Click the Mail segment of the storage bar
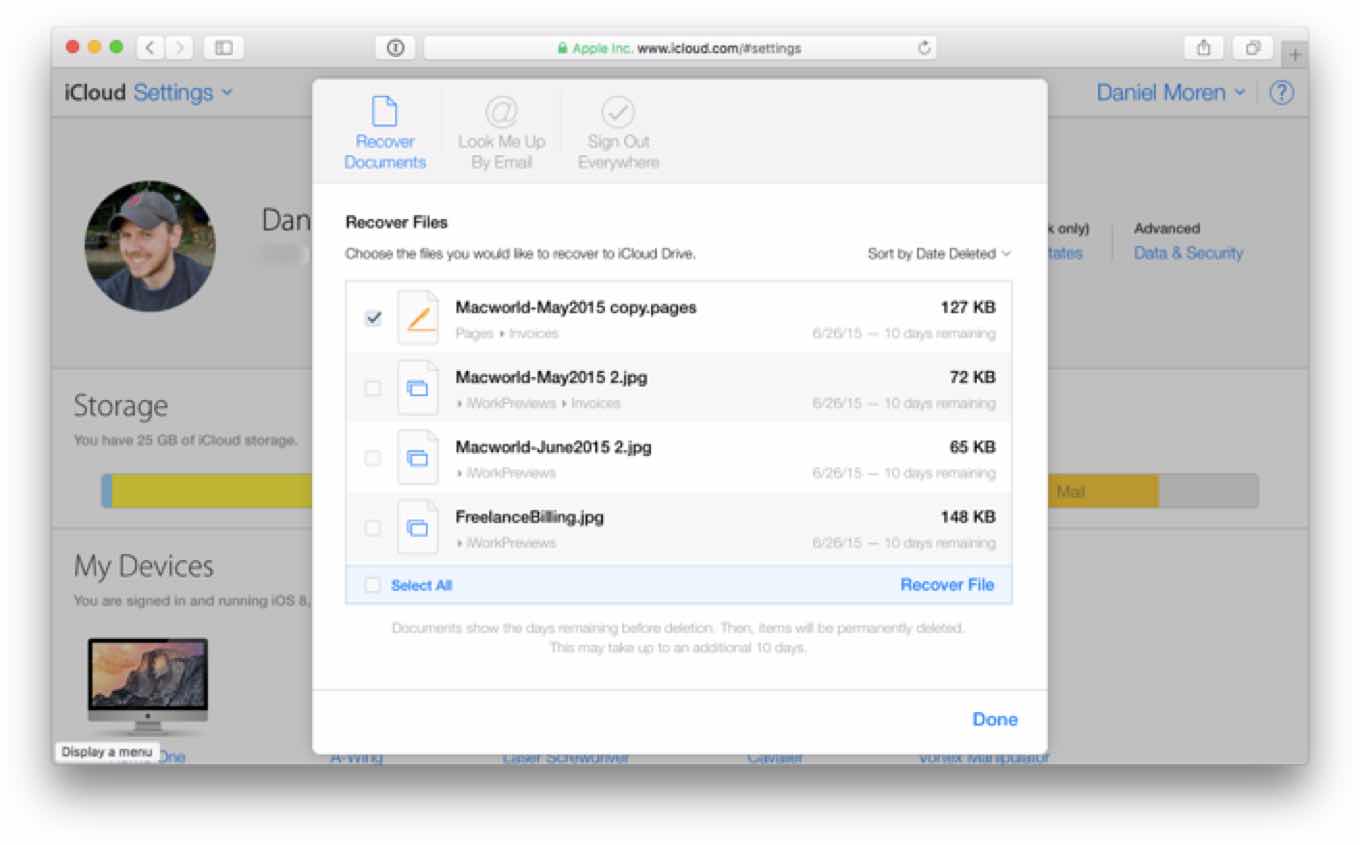 pos(1103,492)
